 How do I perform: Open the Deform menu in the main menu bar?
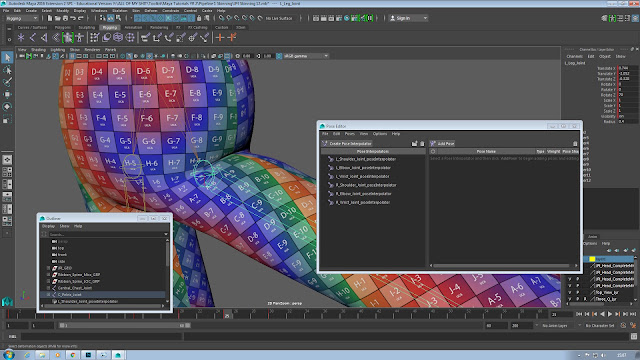[x=151, y=11]
